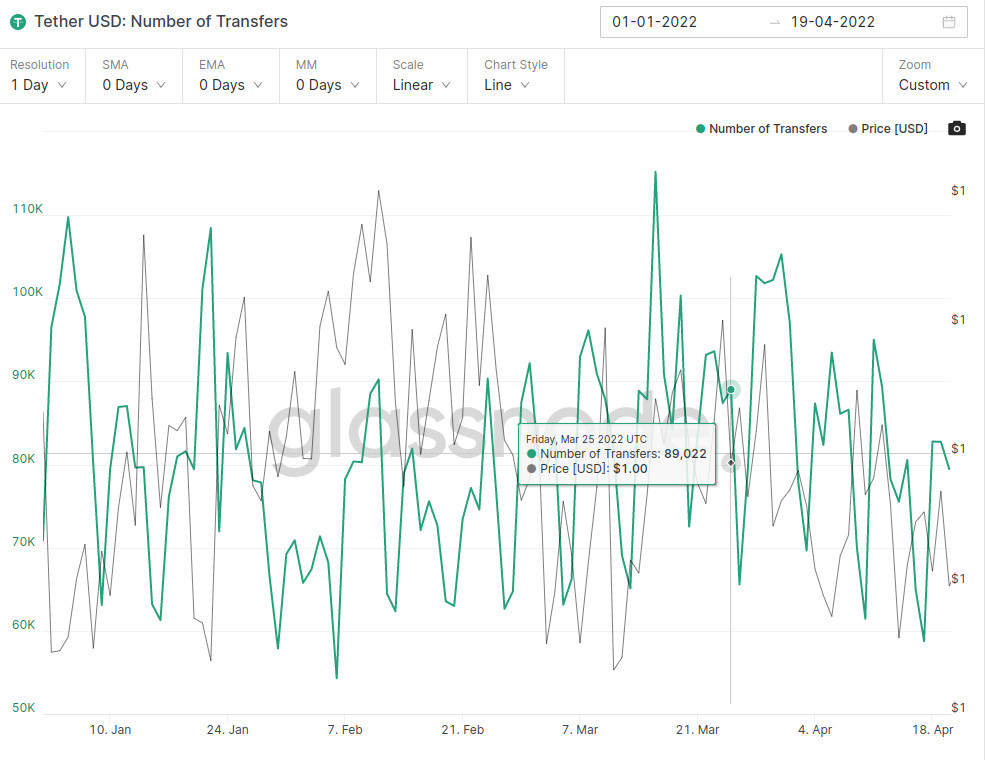The image size is (985, 760).
Task: Click the 7. Mar x-axis label
Action: (x=580, y=730)
